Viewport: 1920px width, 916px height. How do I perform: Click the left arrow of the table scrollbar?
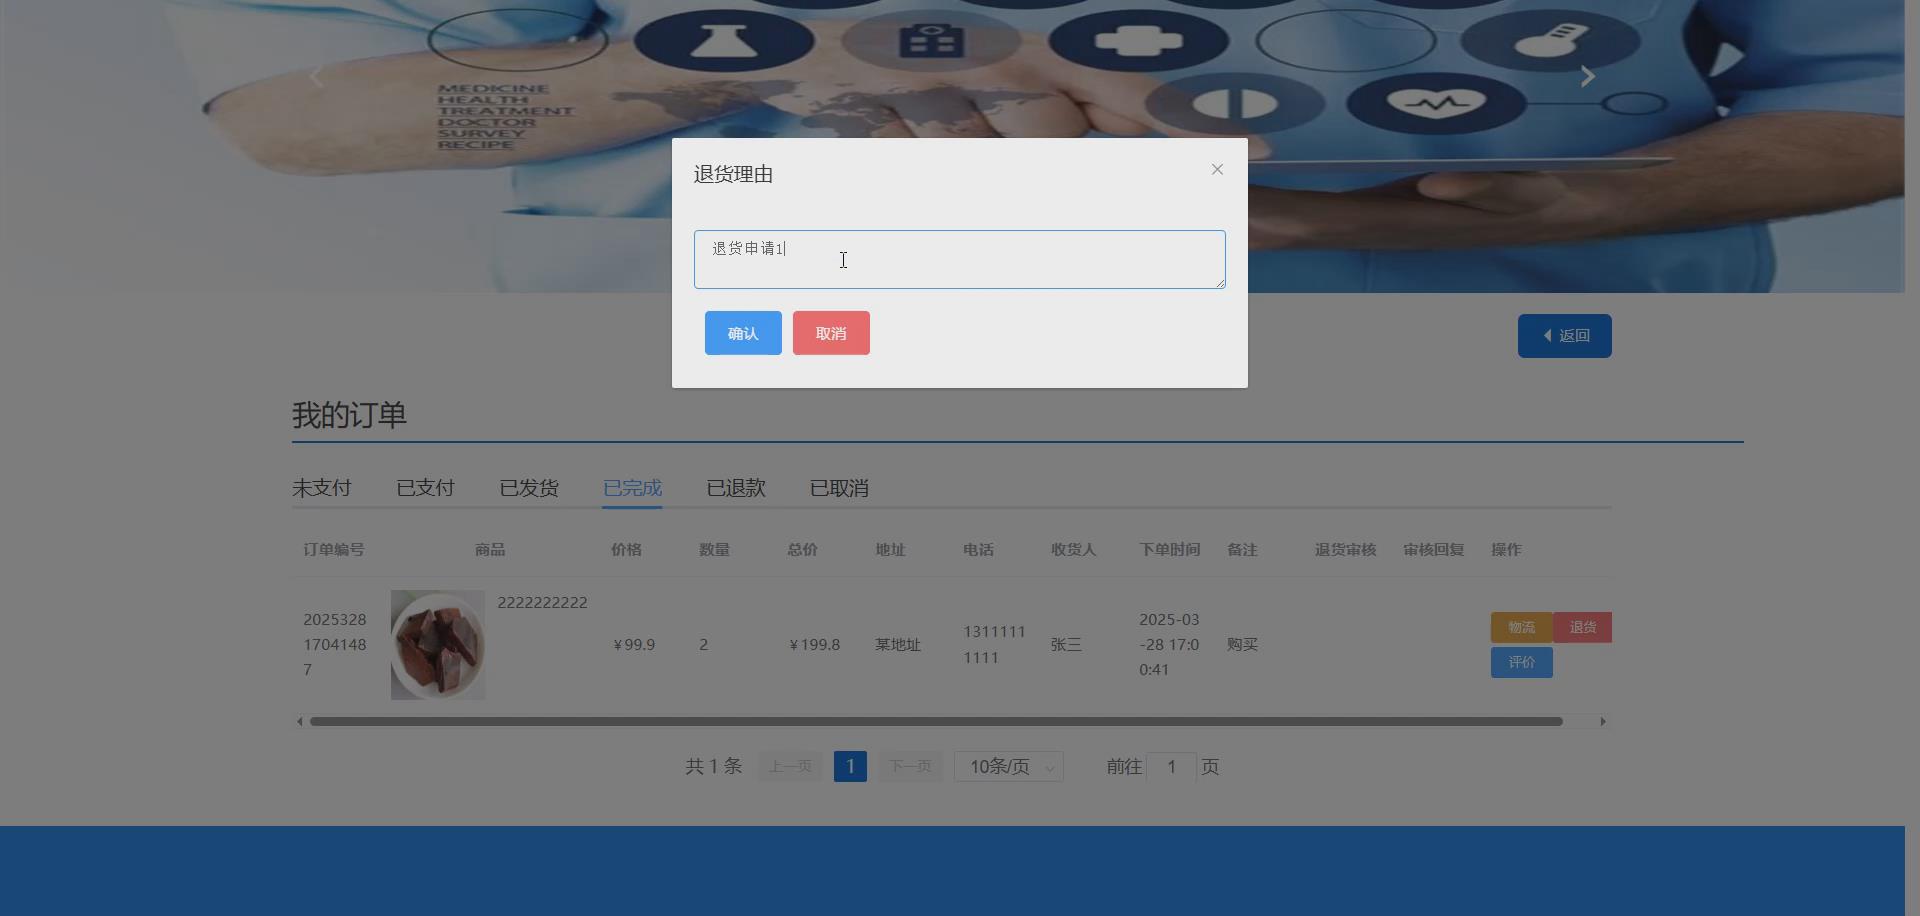(x=299, y=720)
